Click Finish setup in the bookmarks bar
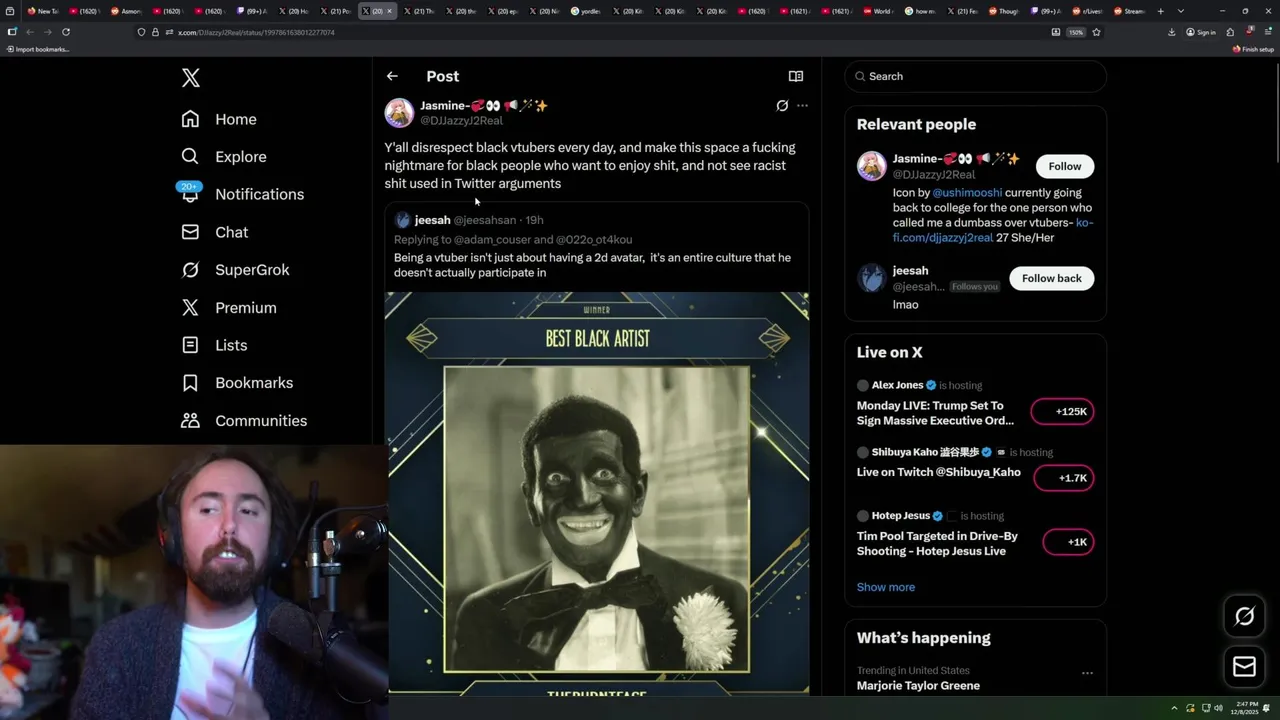The image size is (1280, 720). click(1253, 49)
